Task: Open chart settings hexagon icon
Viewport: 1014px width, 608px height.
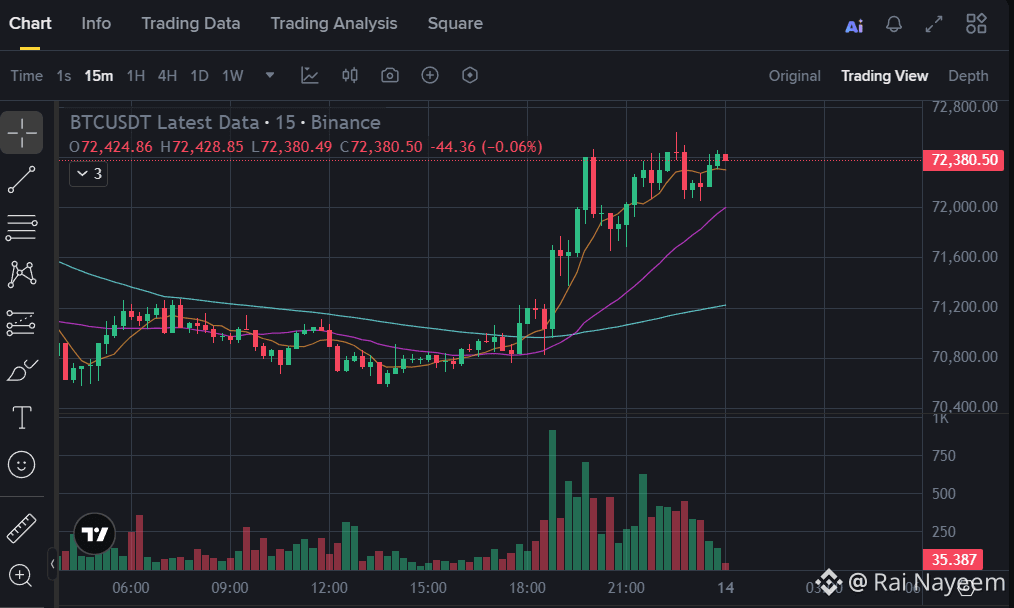Action: click(x=470, y=76)
